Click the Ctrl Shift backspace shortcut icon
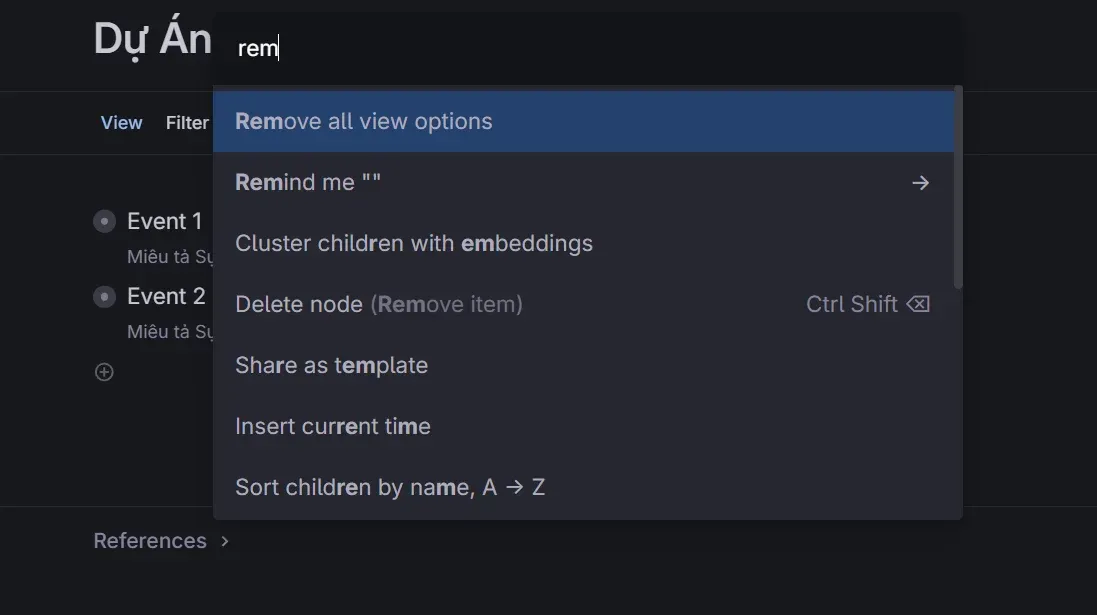 pos(917,304)
